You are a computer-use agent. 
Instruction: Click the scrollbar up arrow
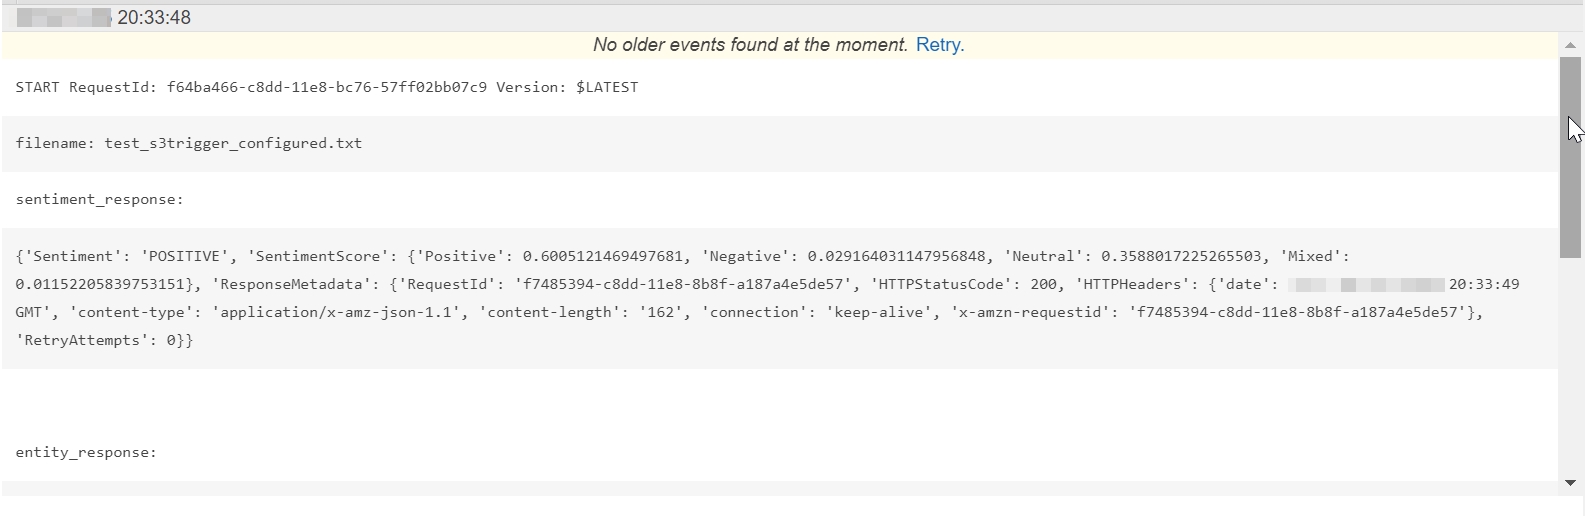(1570, 45)
